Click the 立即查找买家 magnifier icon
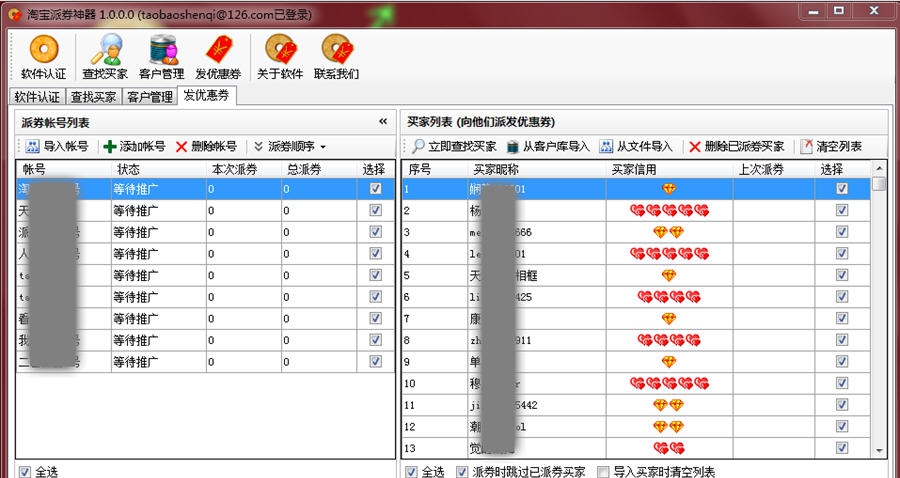 (418, 146)
